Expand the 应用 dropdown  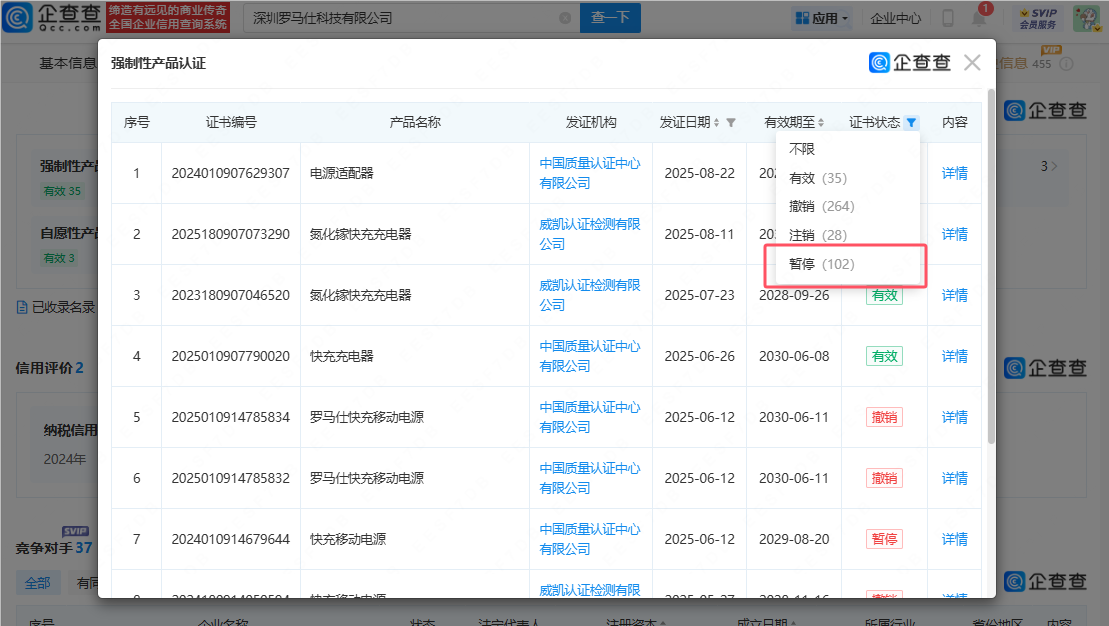820,18
